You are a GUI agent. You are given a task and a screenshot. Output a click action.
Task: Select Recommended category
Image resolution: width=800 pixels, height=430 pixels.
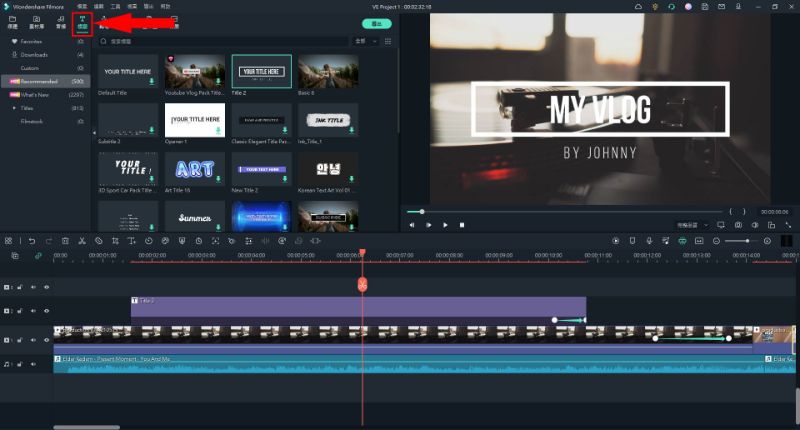[46, 81]
